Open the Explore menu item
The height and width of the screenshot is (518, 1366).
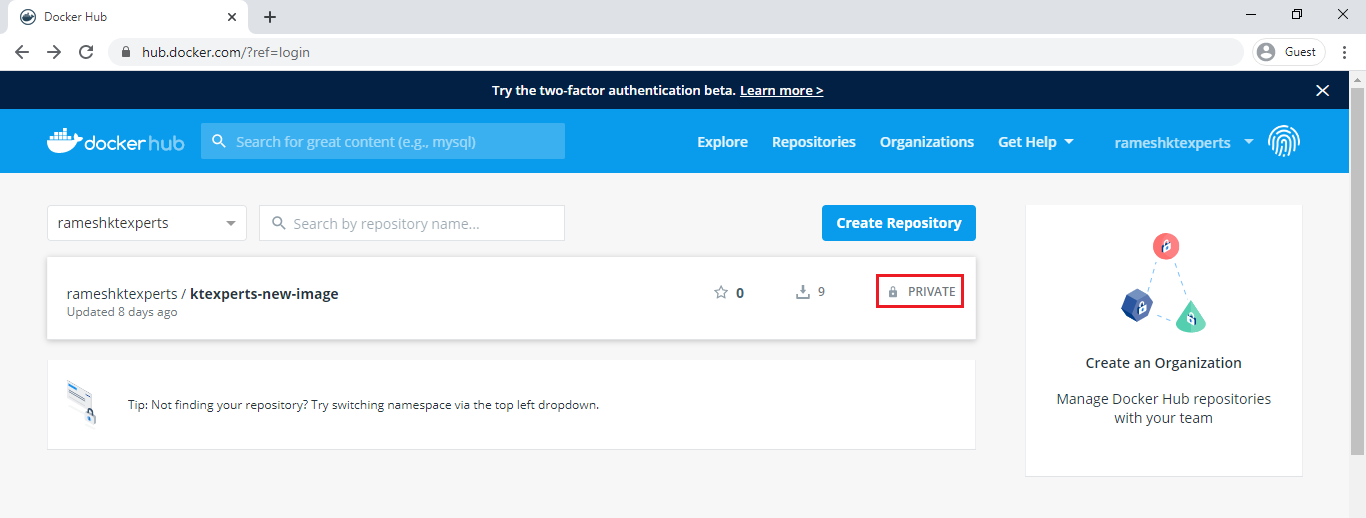coord(722,142)
